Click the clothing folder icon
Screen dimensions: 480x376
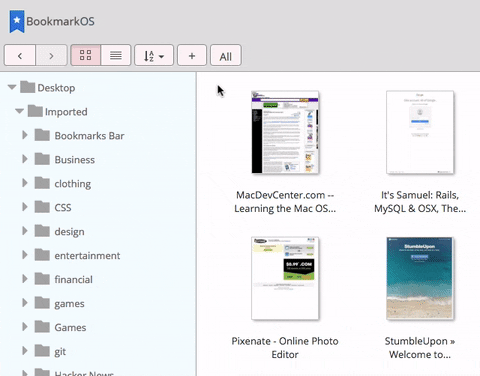(x=42, y=183)
